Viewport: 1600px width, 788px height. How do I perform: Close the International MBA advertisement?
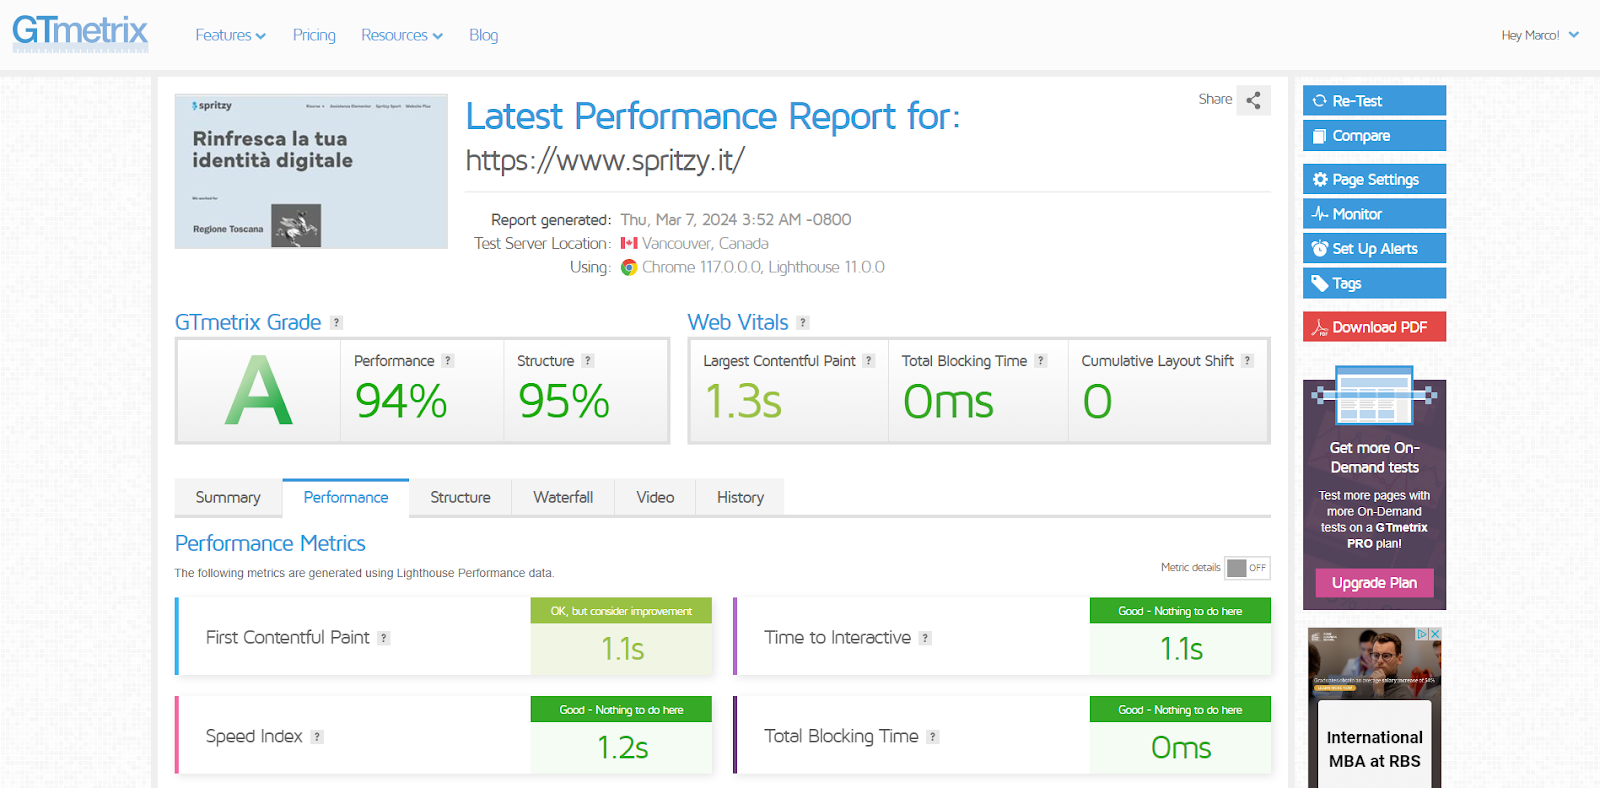click(x=1435, y=634)
